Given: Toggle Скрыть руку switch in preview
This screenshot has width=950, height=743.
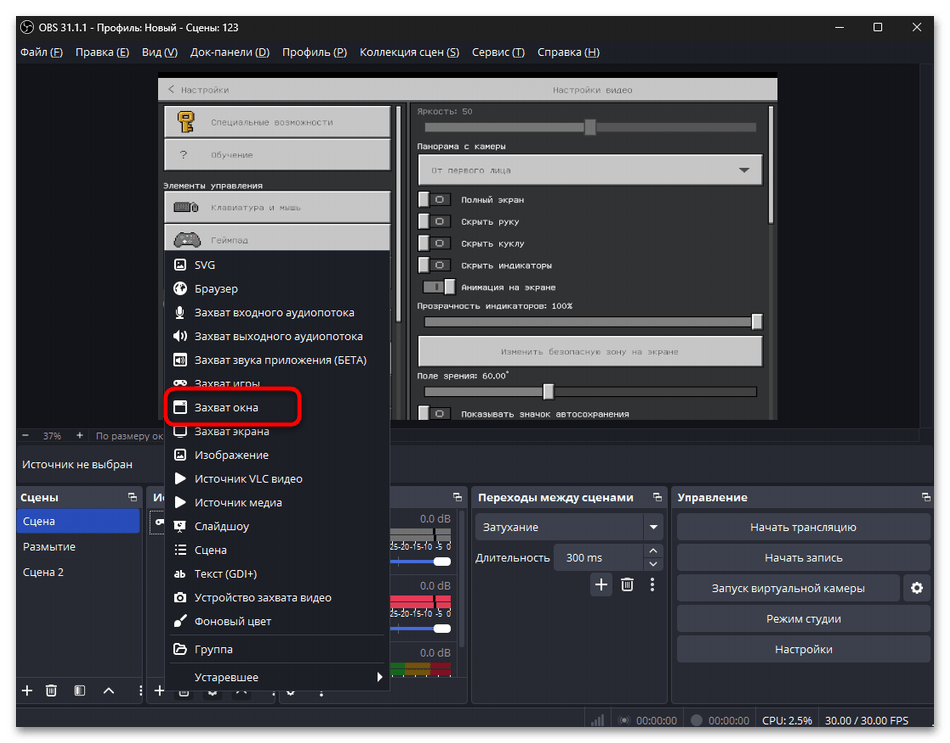Looking at the screenshot, I should [x=434, y=221].
